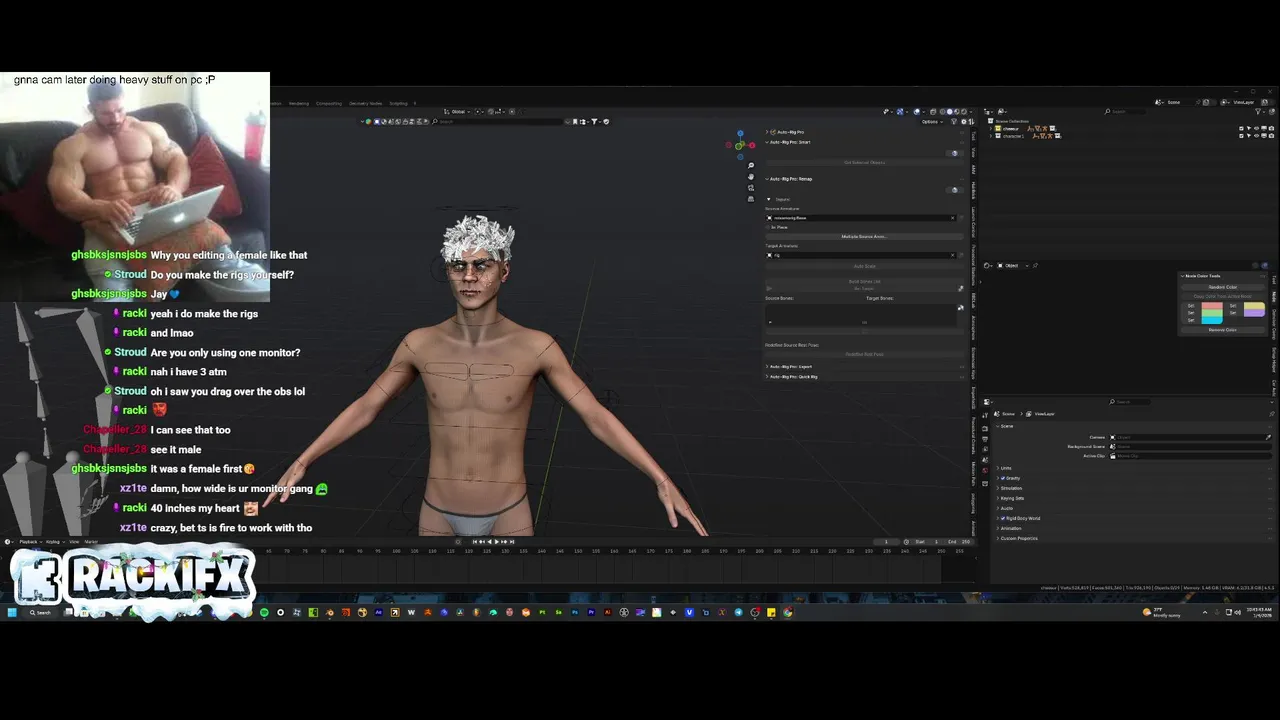Select the yellow node color swatch
This screenshot has height=720, width=1280.
pos(1254,305)
